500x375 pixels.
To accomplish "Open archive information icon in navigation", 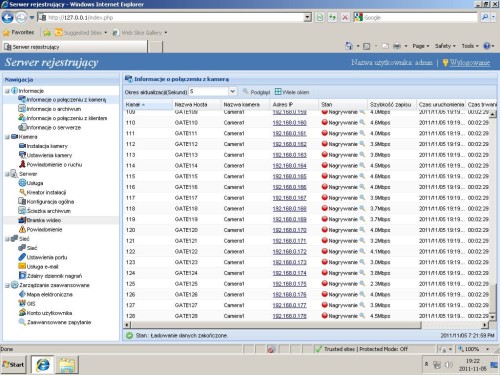I will point(22,108).
